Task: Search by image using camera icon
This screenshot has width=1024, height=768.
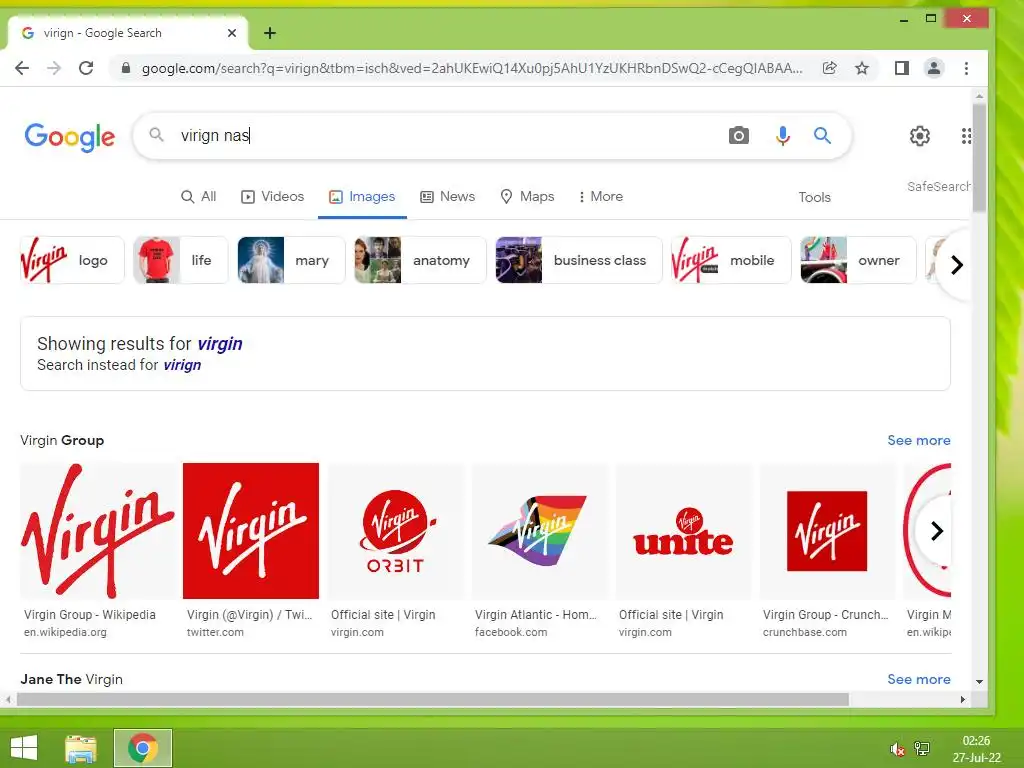Action: pos(739,135)
